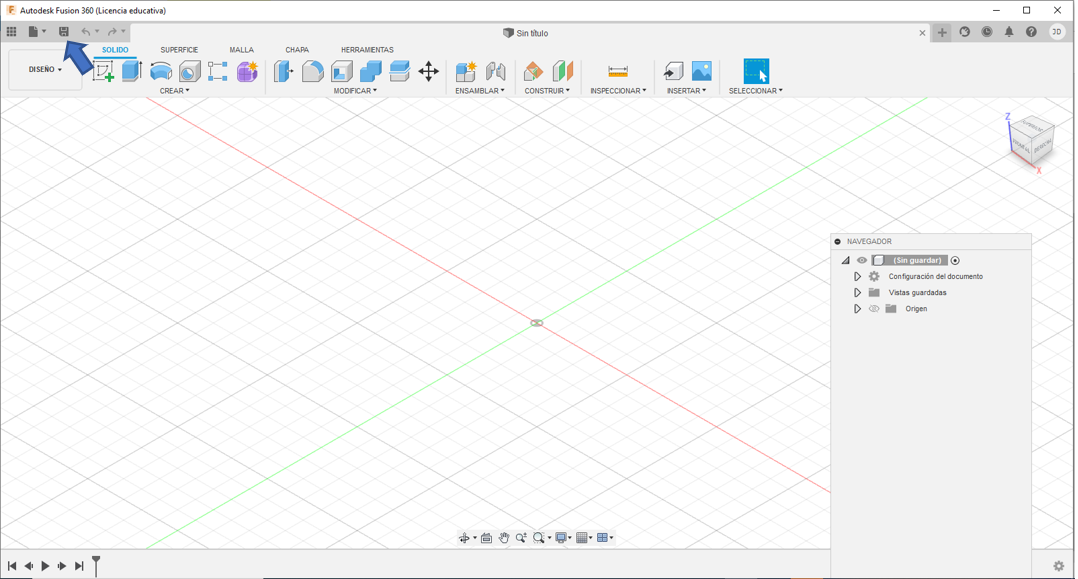Select the Fillet tool
This screenshot has width=1078, height=579.
(312, 71)
